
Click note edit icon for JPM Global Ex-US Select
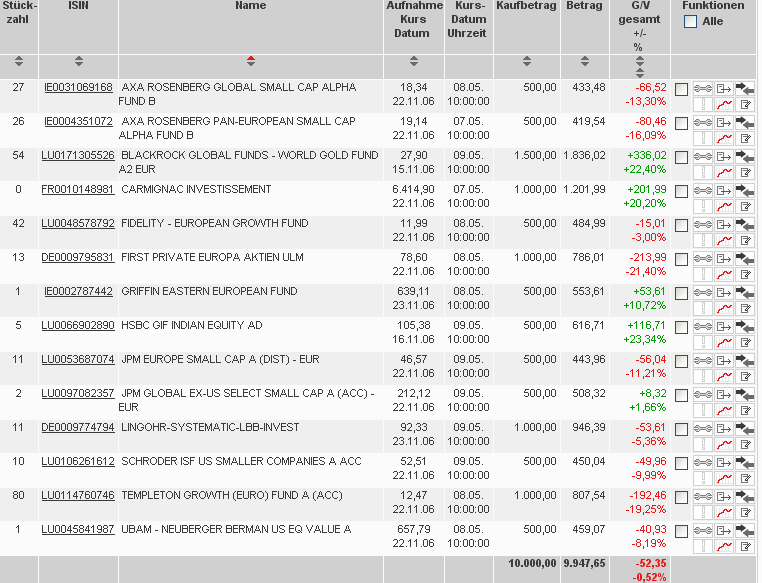(x=745, y=410)
